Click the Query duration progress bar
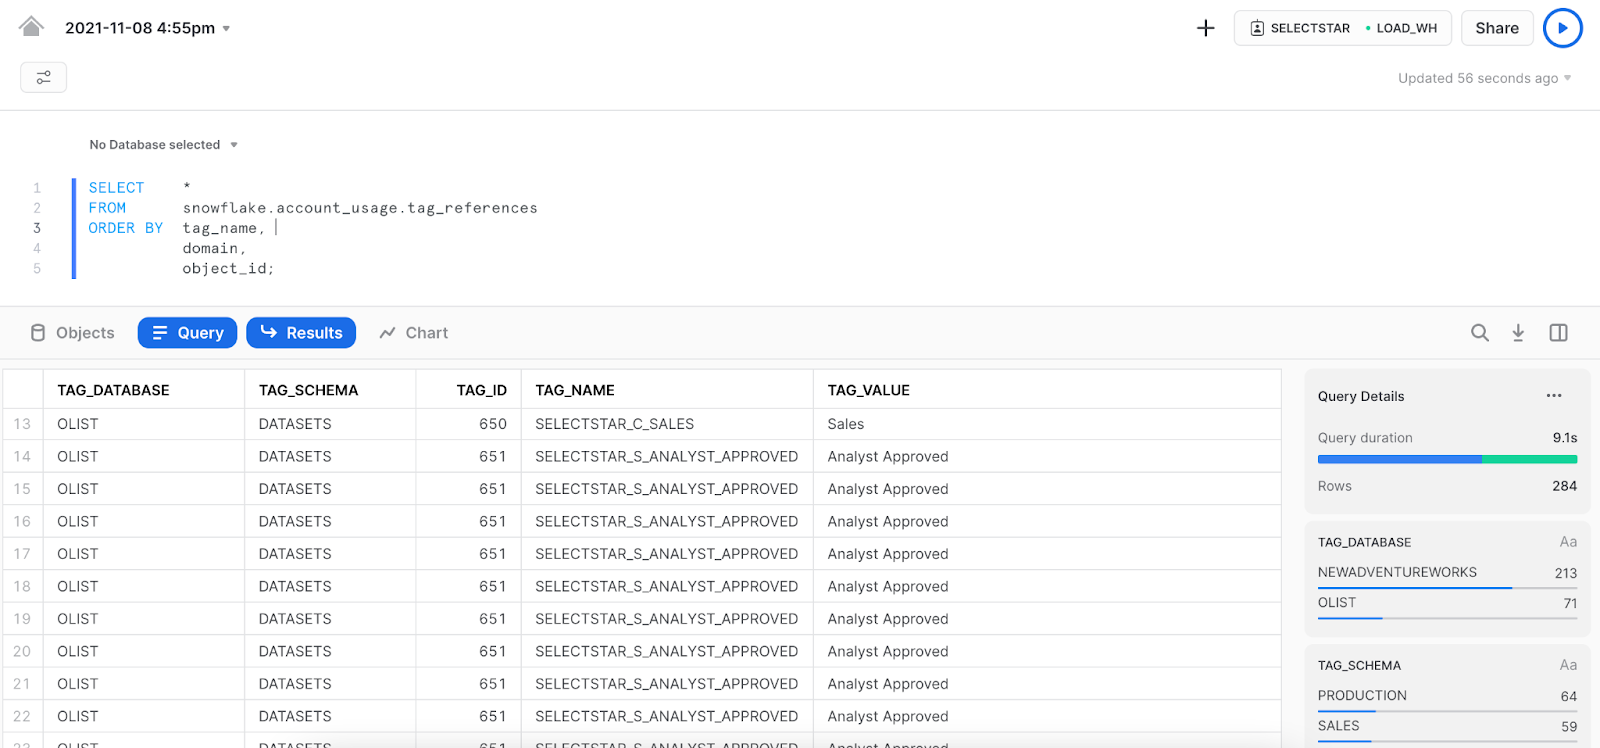This screenshot has width=1600, height=748. tap(1446, 459)
